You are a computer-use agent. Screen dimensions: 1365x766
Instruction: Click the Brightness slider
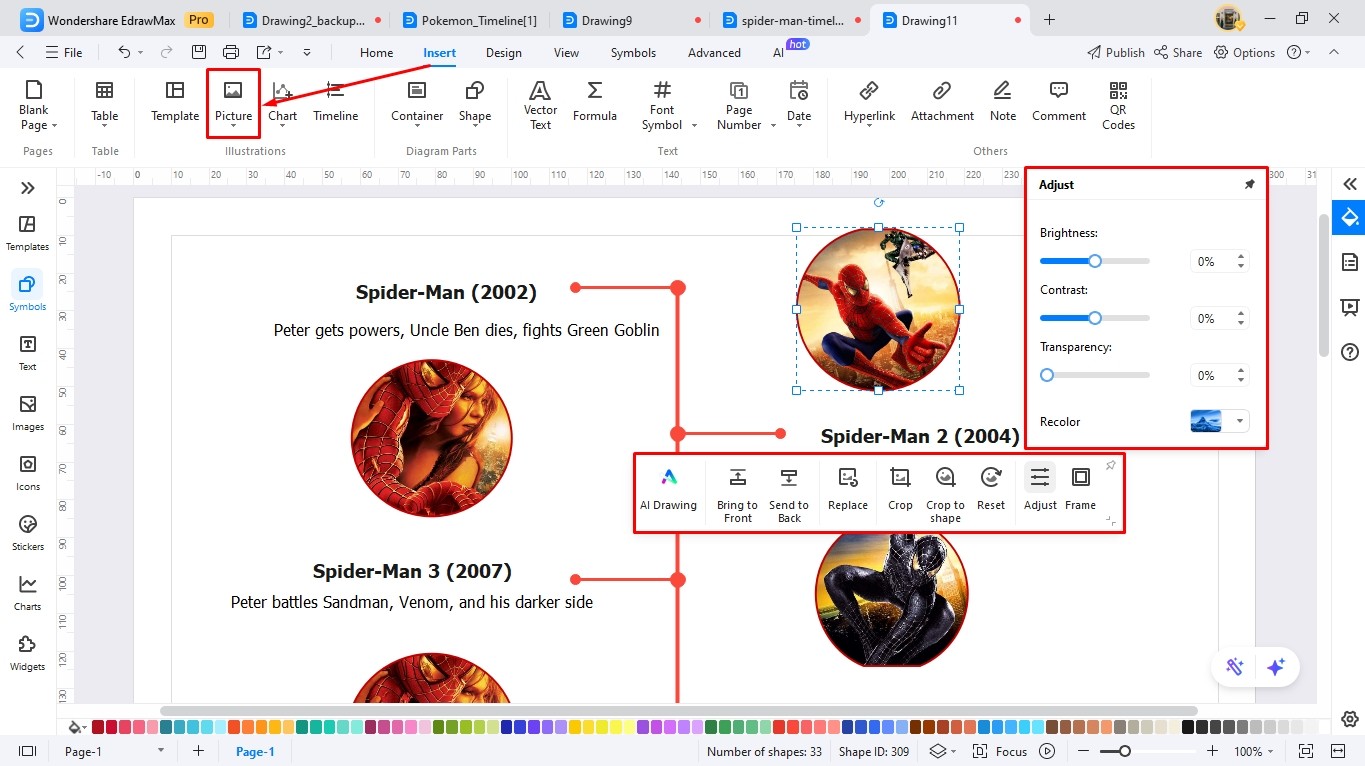tap(1095, 261)
